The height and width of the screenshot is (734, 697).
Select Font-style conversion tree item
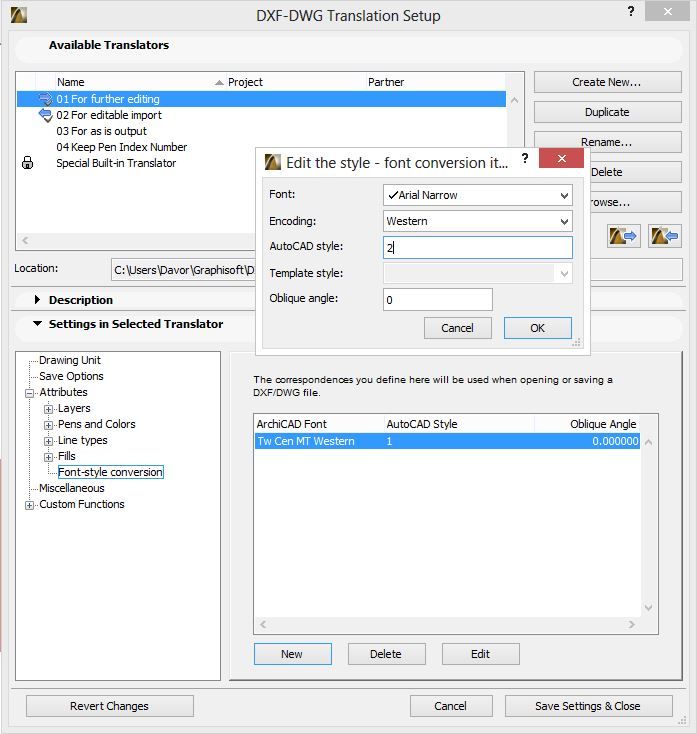tap(110, 472)
